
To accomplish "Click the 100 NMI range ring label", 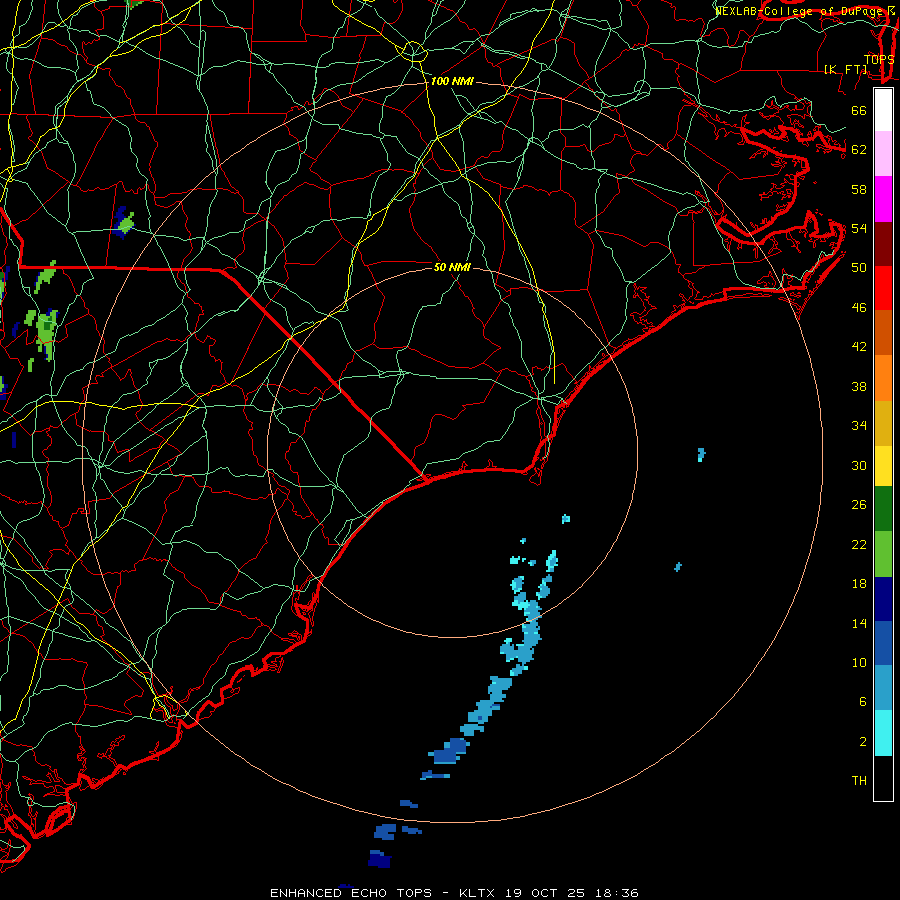I will pyautogui.click(x=452, y=81).
